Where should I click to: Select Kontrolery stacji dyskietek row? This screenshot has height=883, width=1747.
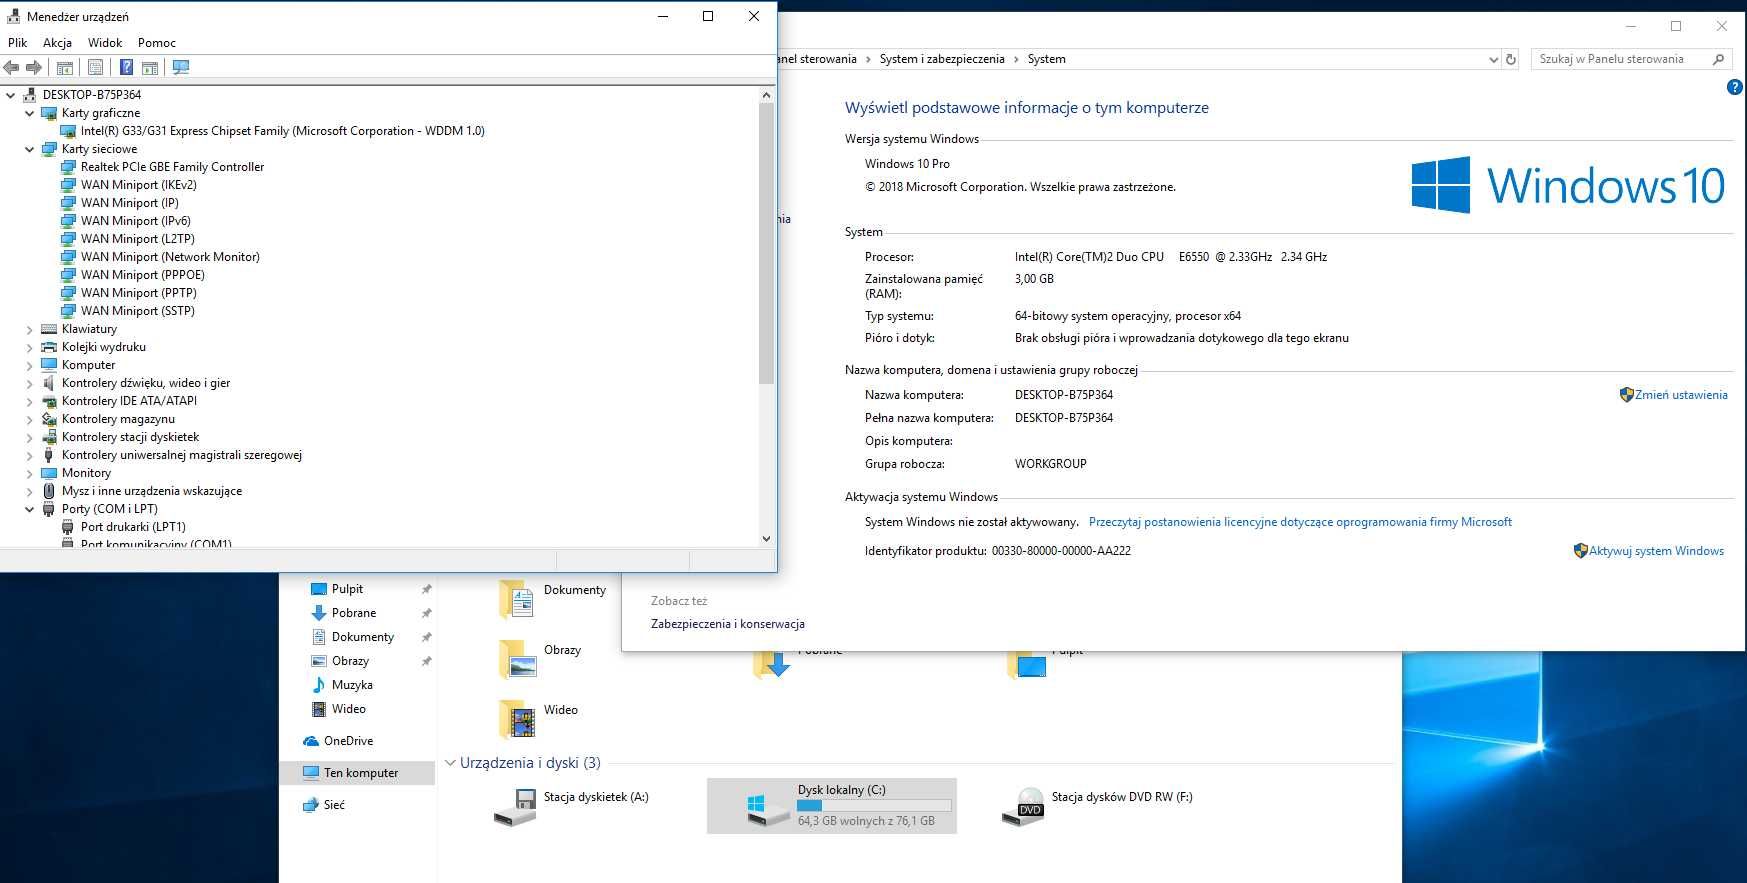point(120,437)
